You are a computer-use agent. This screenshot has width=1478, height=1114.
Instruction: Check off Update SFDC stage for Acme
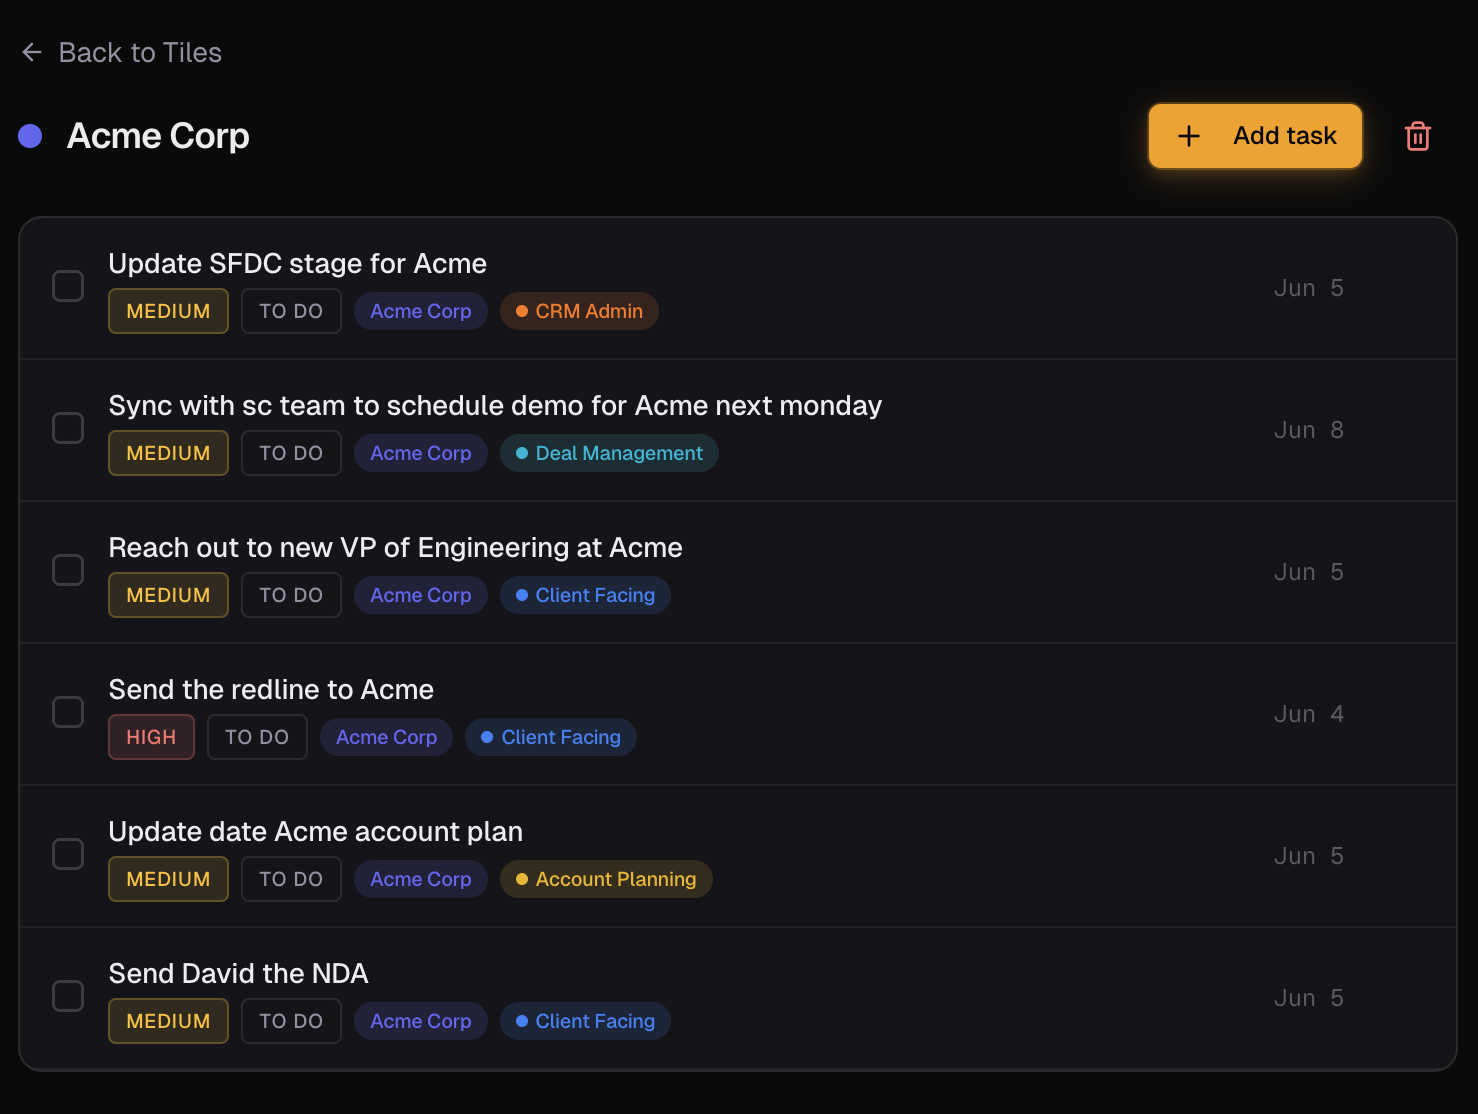pyautogui.click(x=68, y=286)
